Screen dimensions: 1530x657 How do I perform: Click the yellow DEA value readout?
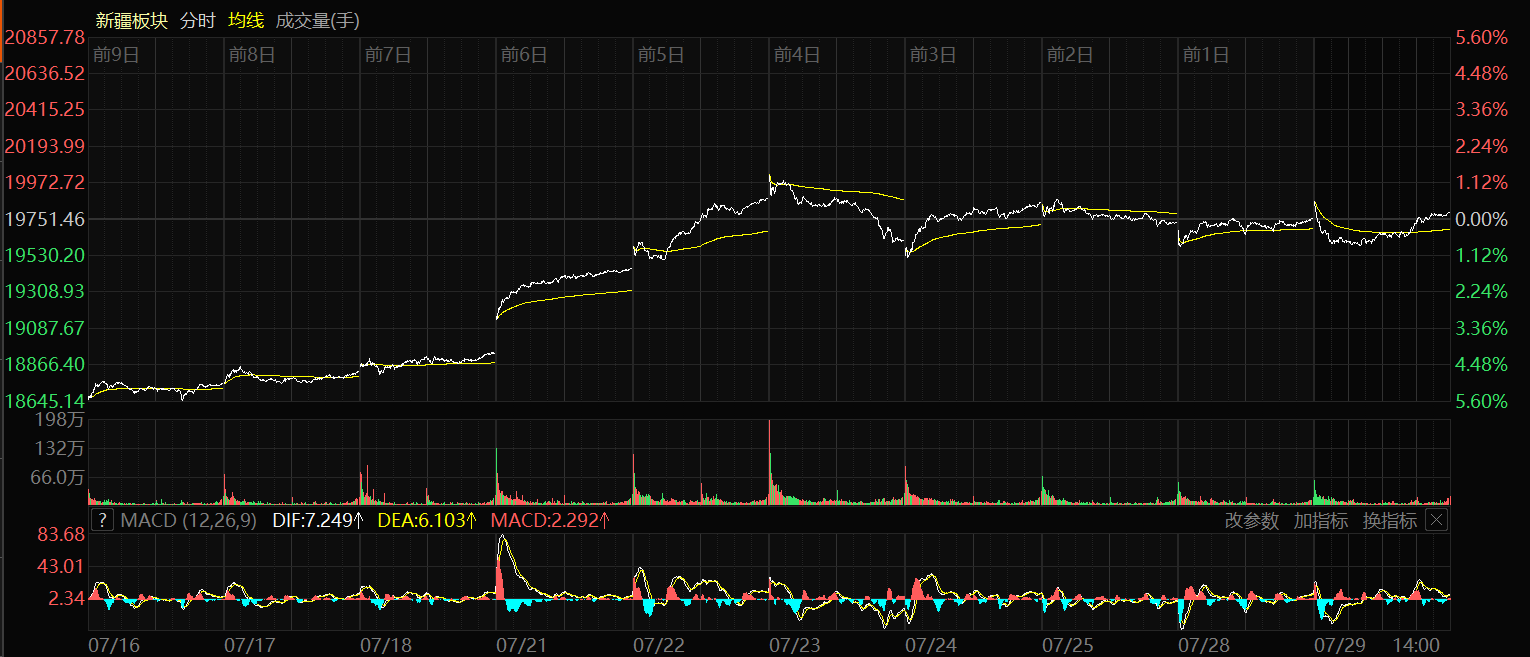pos(427,520)
